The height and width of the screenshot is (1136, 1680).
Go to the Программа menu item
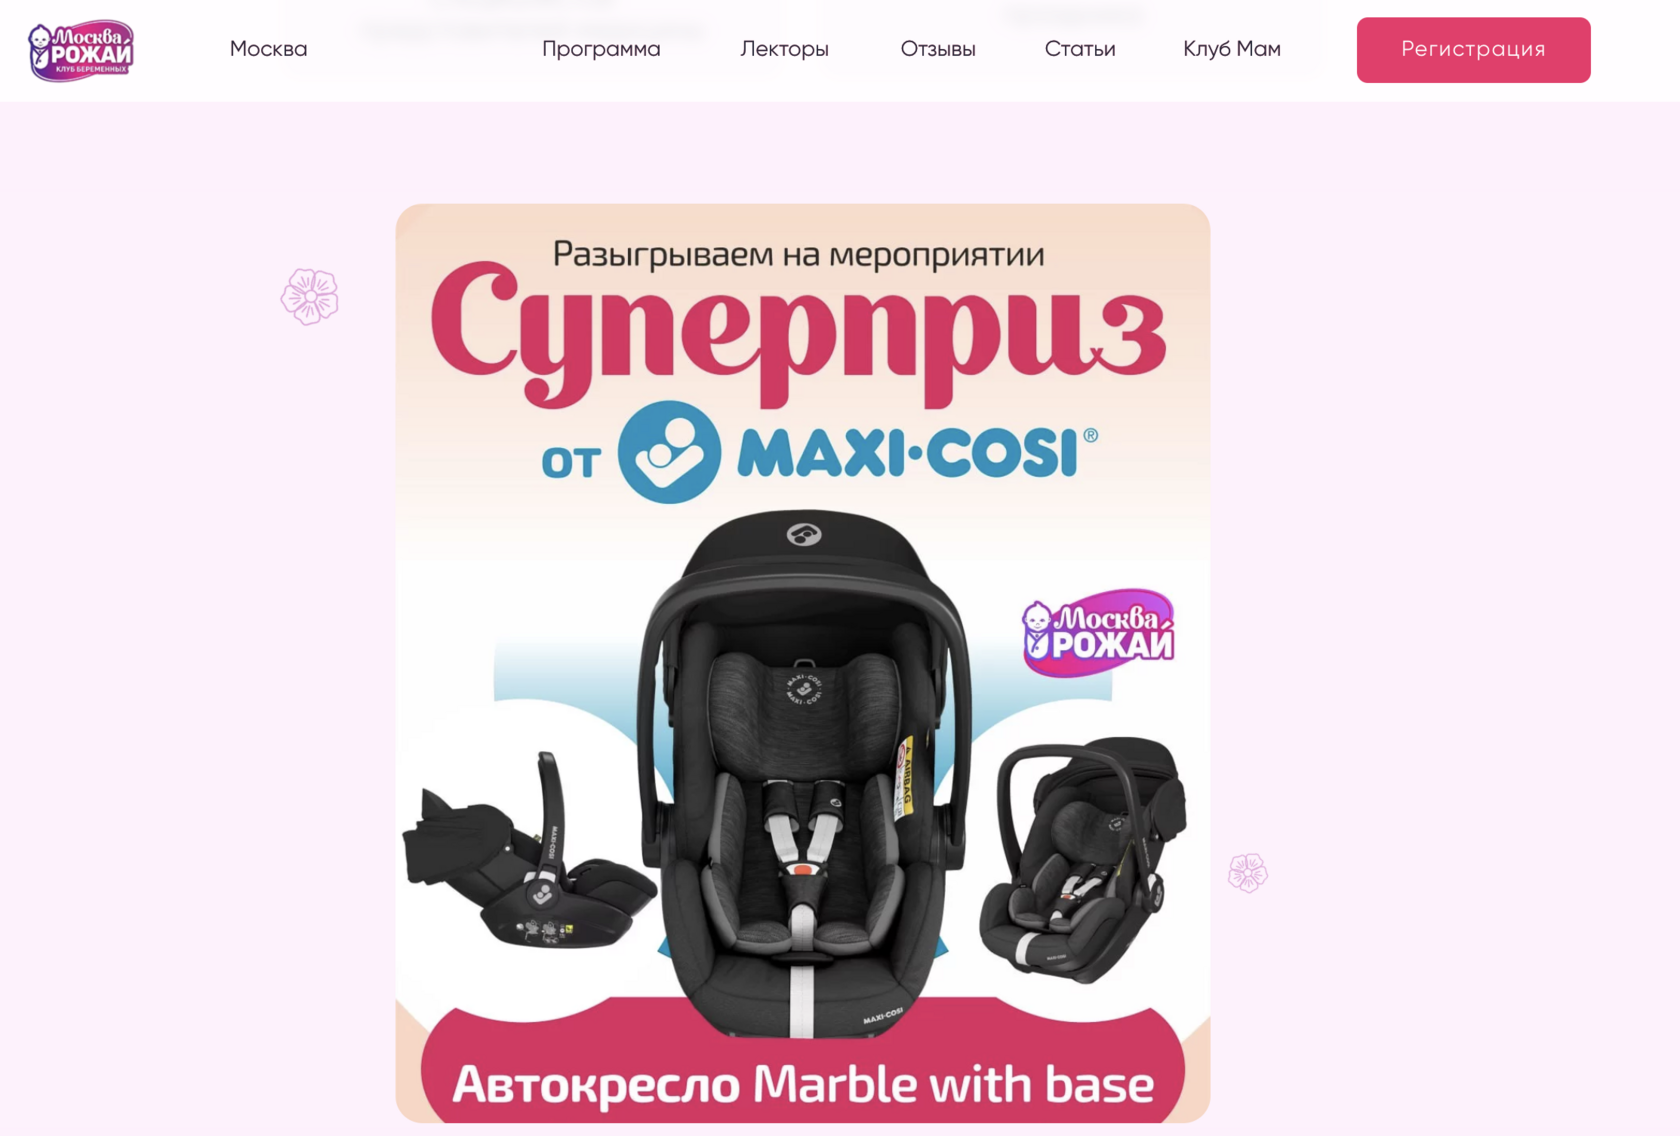tap(601, 49)
